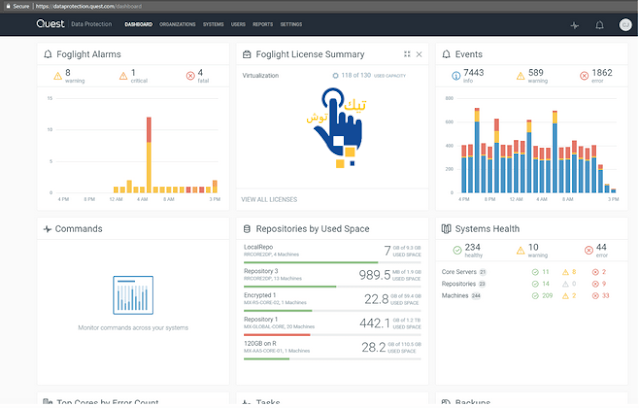Click the browser address bar URL
This screenshot has height=408, width=639.
88,6
